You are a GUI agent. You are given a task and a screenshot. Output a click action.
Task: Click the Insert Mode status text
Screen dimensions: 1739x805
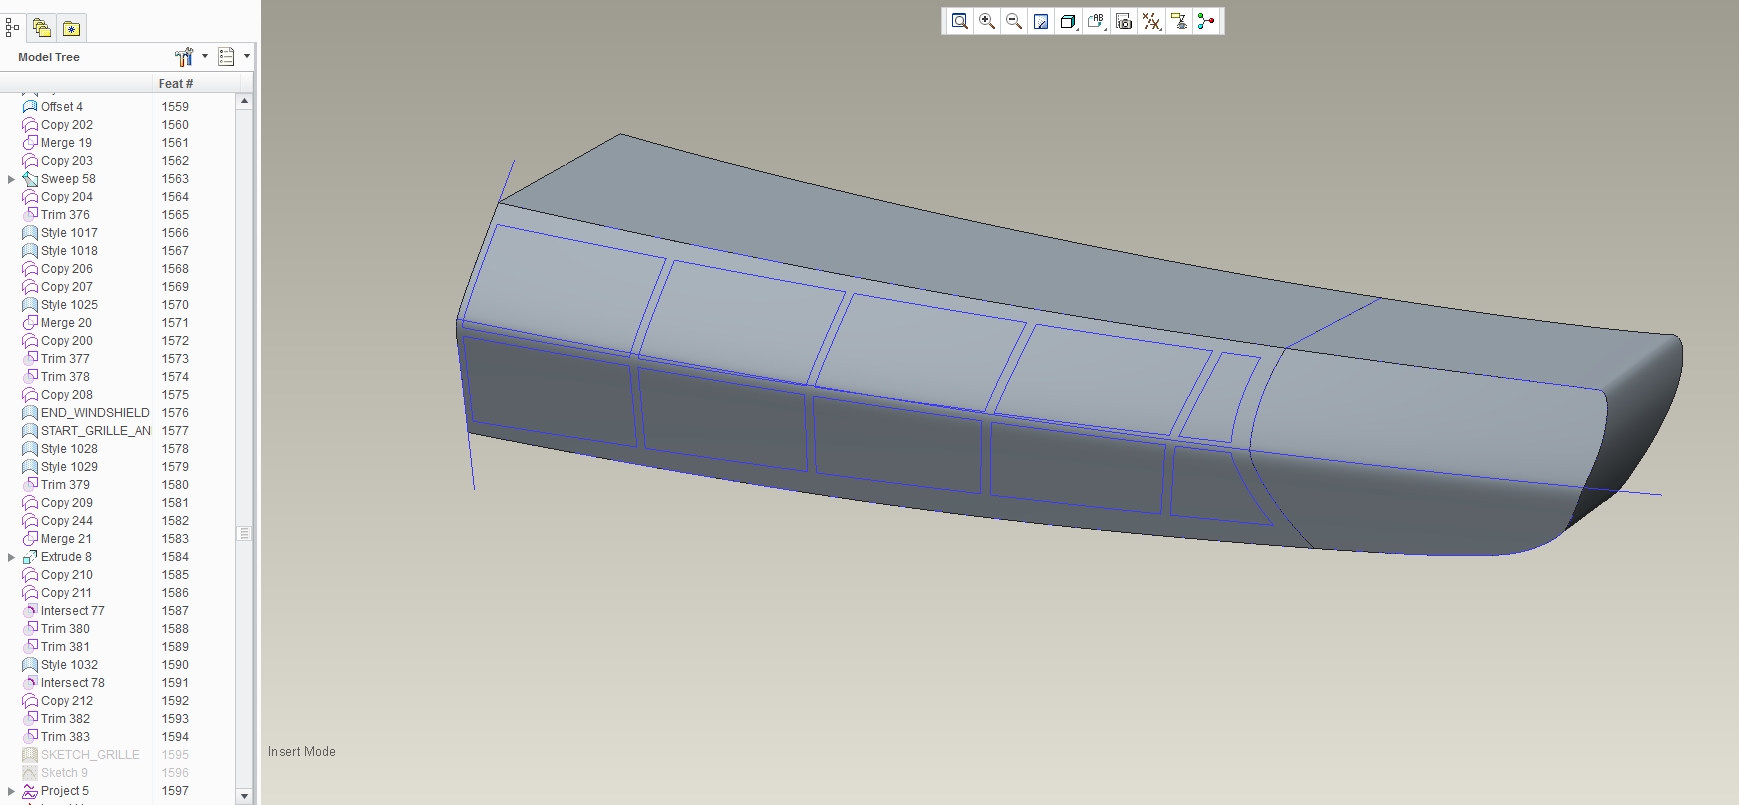tap(301, 752)
